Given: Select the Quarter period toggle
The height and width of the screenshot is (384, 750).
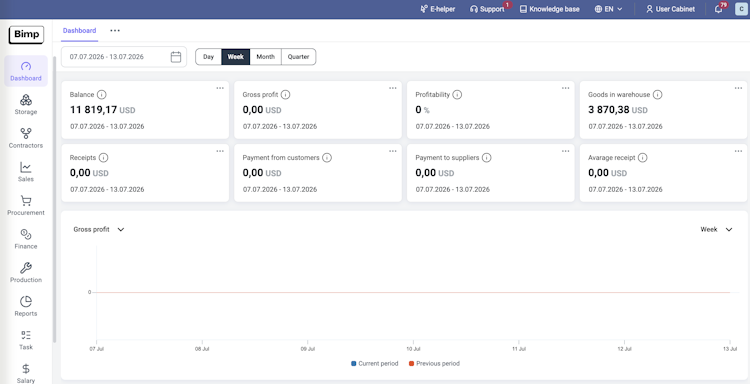Looking at the screenshot, I should pyautogui.click(x=298, y=56).
